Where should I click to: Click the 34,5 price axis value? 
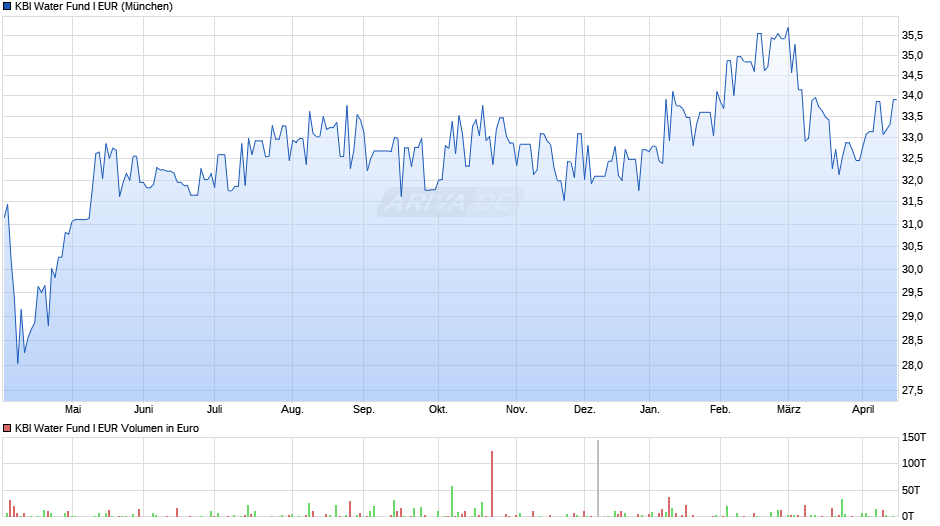pyautogui.click(x=912, y=75)
